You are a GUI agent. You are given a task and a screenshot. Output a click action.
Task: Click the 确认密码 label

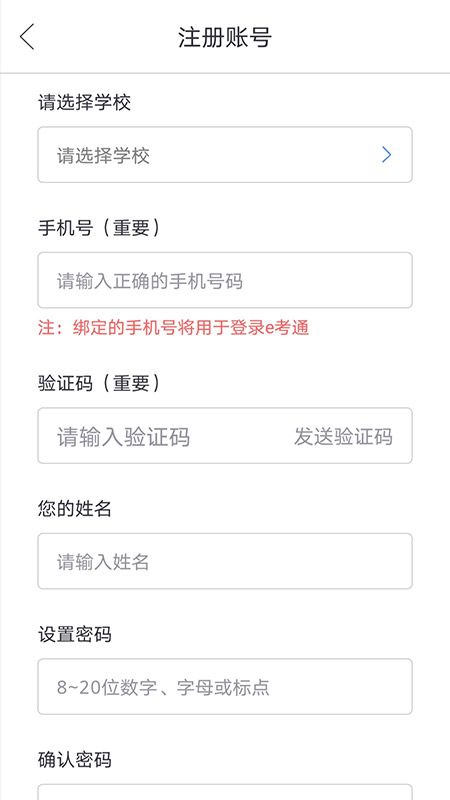tap(75, 760)
